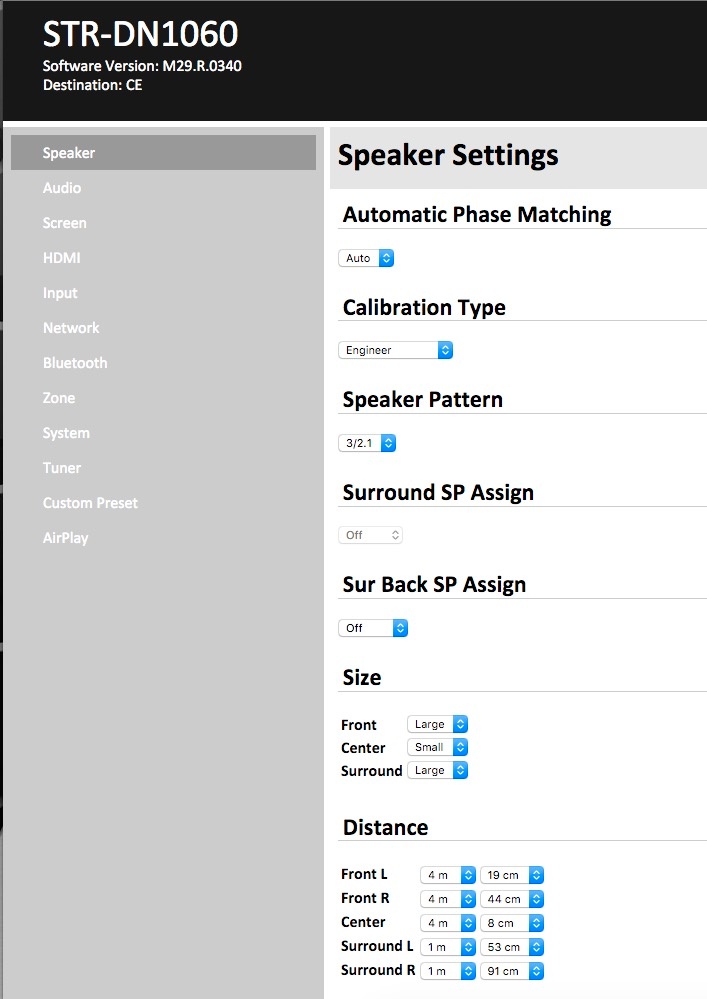Viewport: 707px width, 999px height.
Task: Select Audio in the sidebar menu
Action: (x=62, y=188)
